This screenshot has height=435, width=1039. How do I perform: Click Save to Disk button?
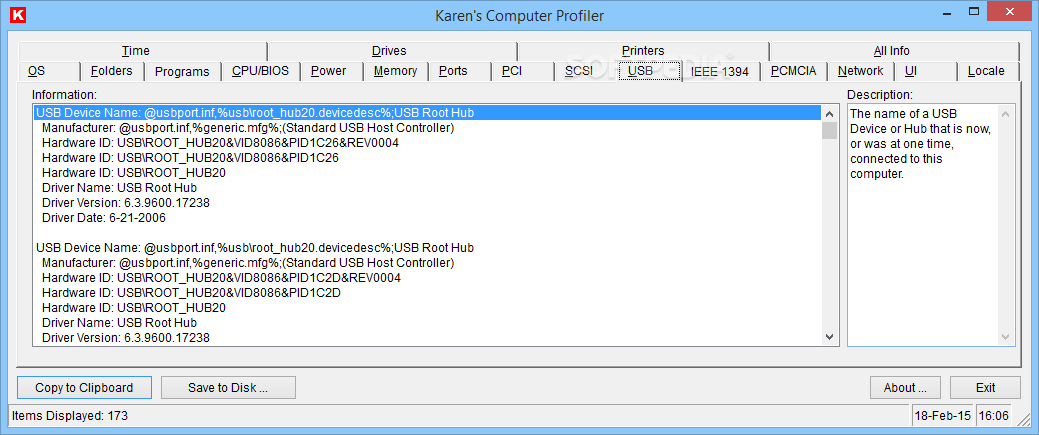(x=228, y=388)
